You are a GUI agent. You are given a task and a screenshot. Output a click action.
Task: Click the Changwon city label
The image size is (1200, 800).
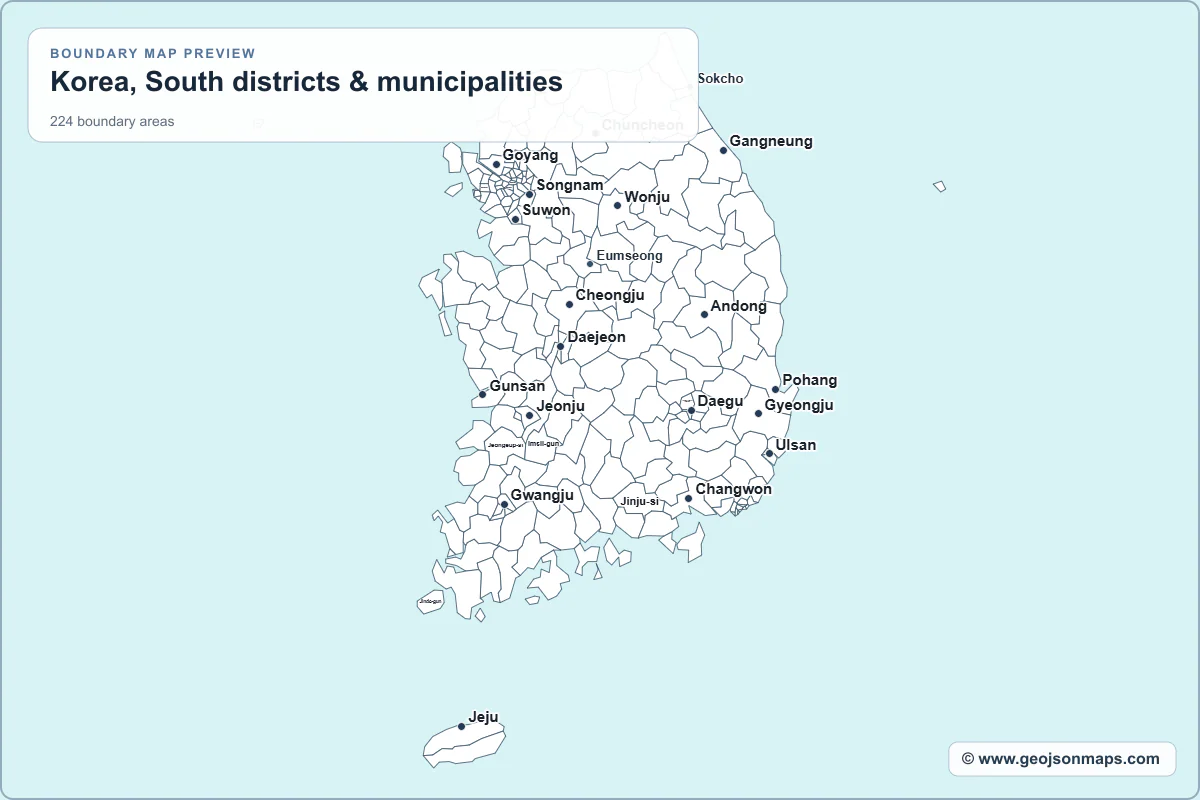tap(733, 489)
